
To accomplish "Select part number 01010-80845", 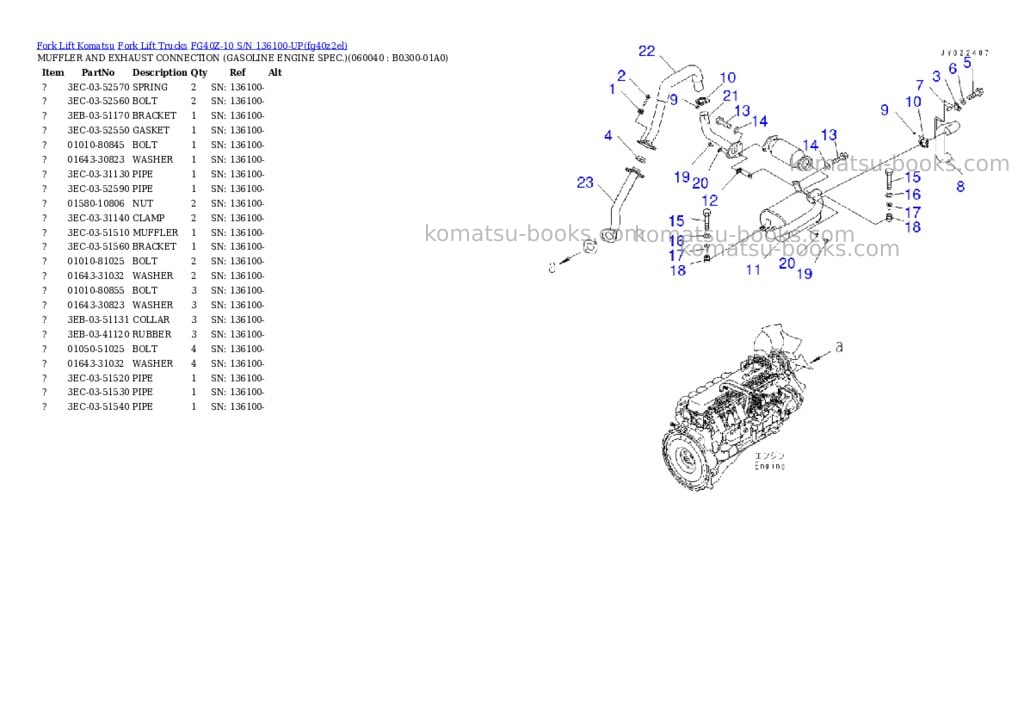I will coord(95,145).
